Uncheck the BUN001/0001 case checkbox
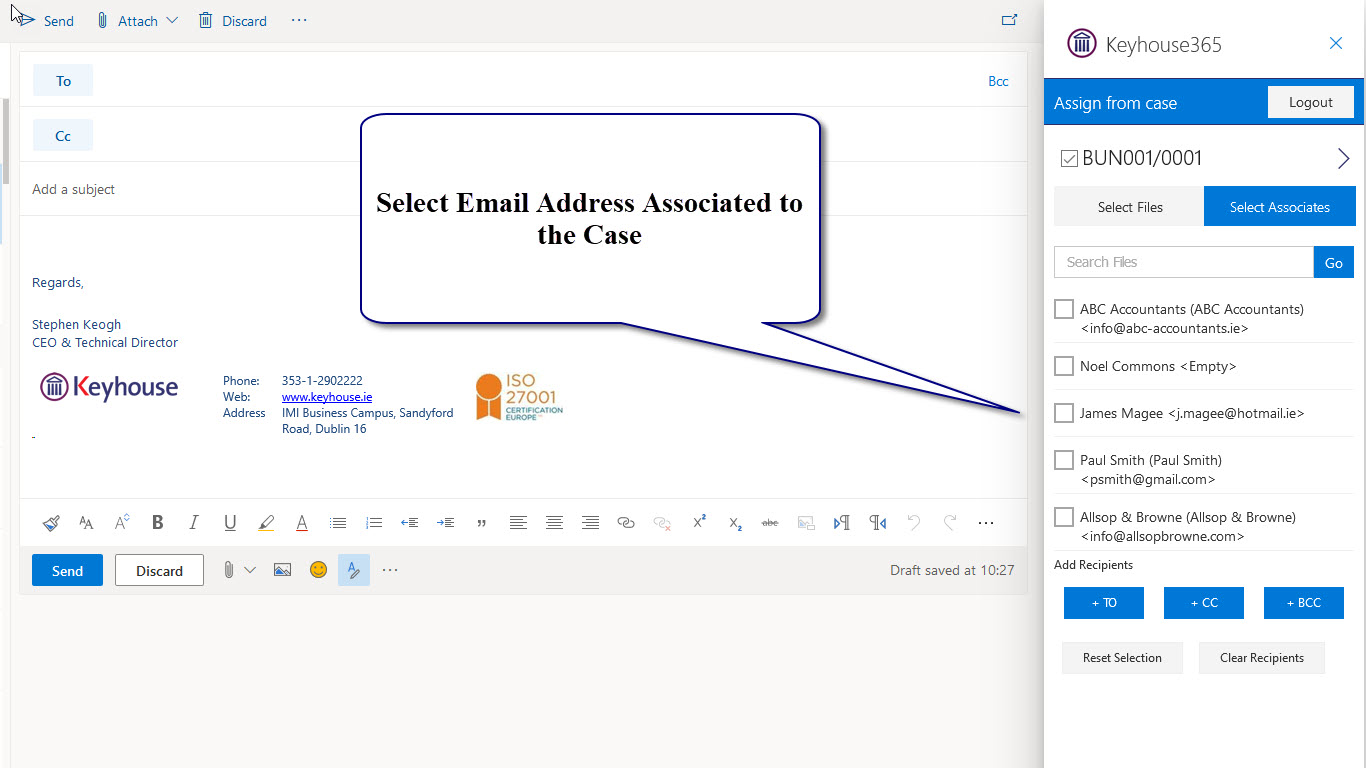 click(1069, 159)
